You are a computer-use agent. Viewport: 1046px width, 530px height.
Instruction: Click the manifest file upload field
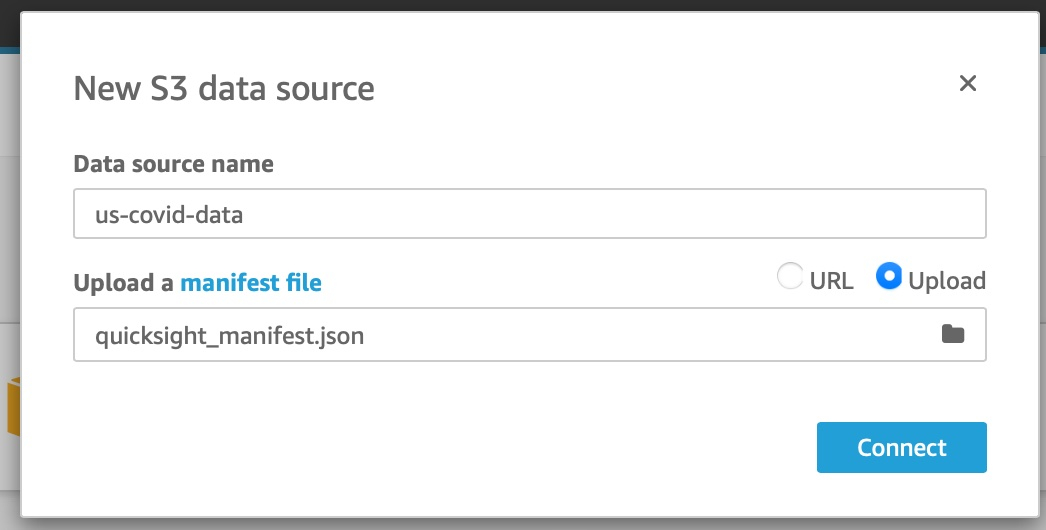click(x=500, y=335)
